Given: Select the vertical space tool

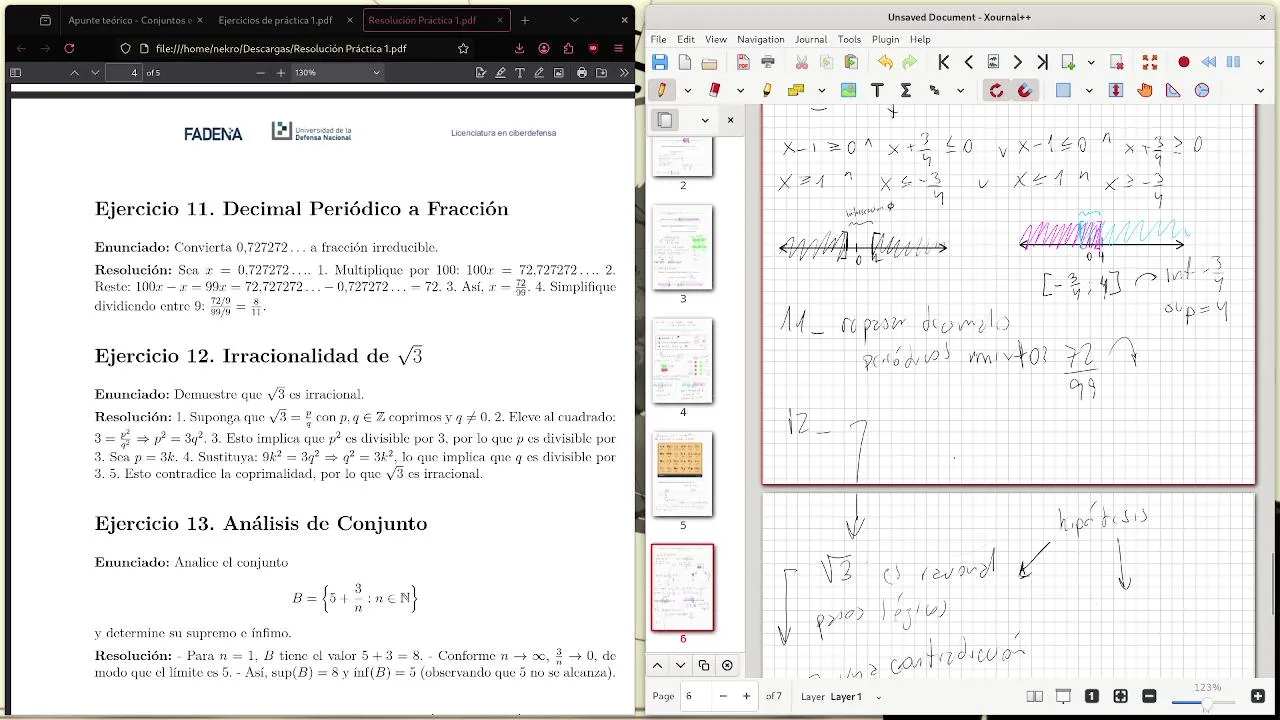Looking at the screenshot, I should pyautogui.click(x=1116, y=90).
